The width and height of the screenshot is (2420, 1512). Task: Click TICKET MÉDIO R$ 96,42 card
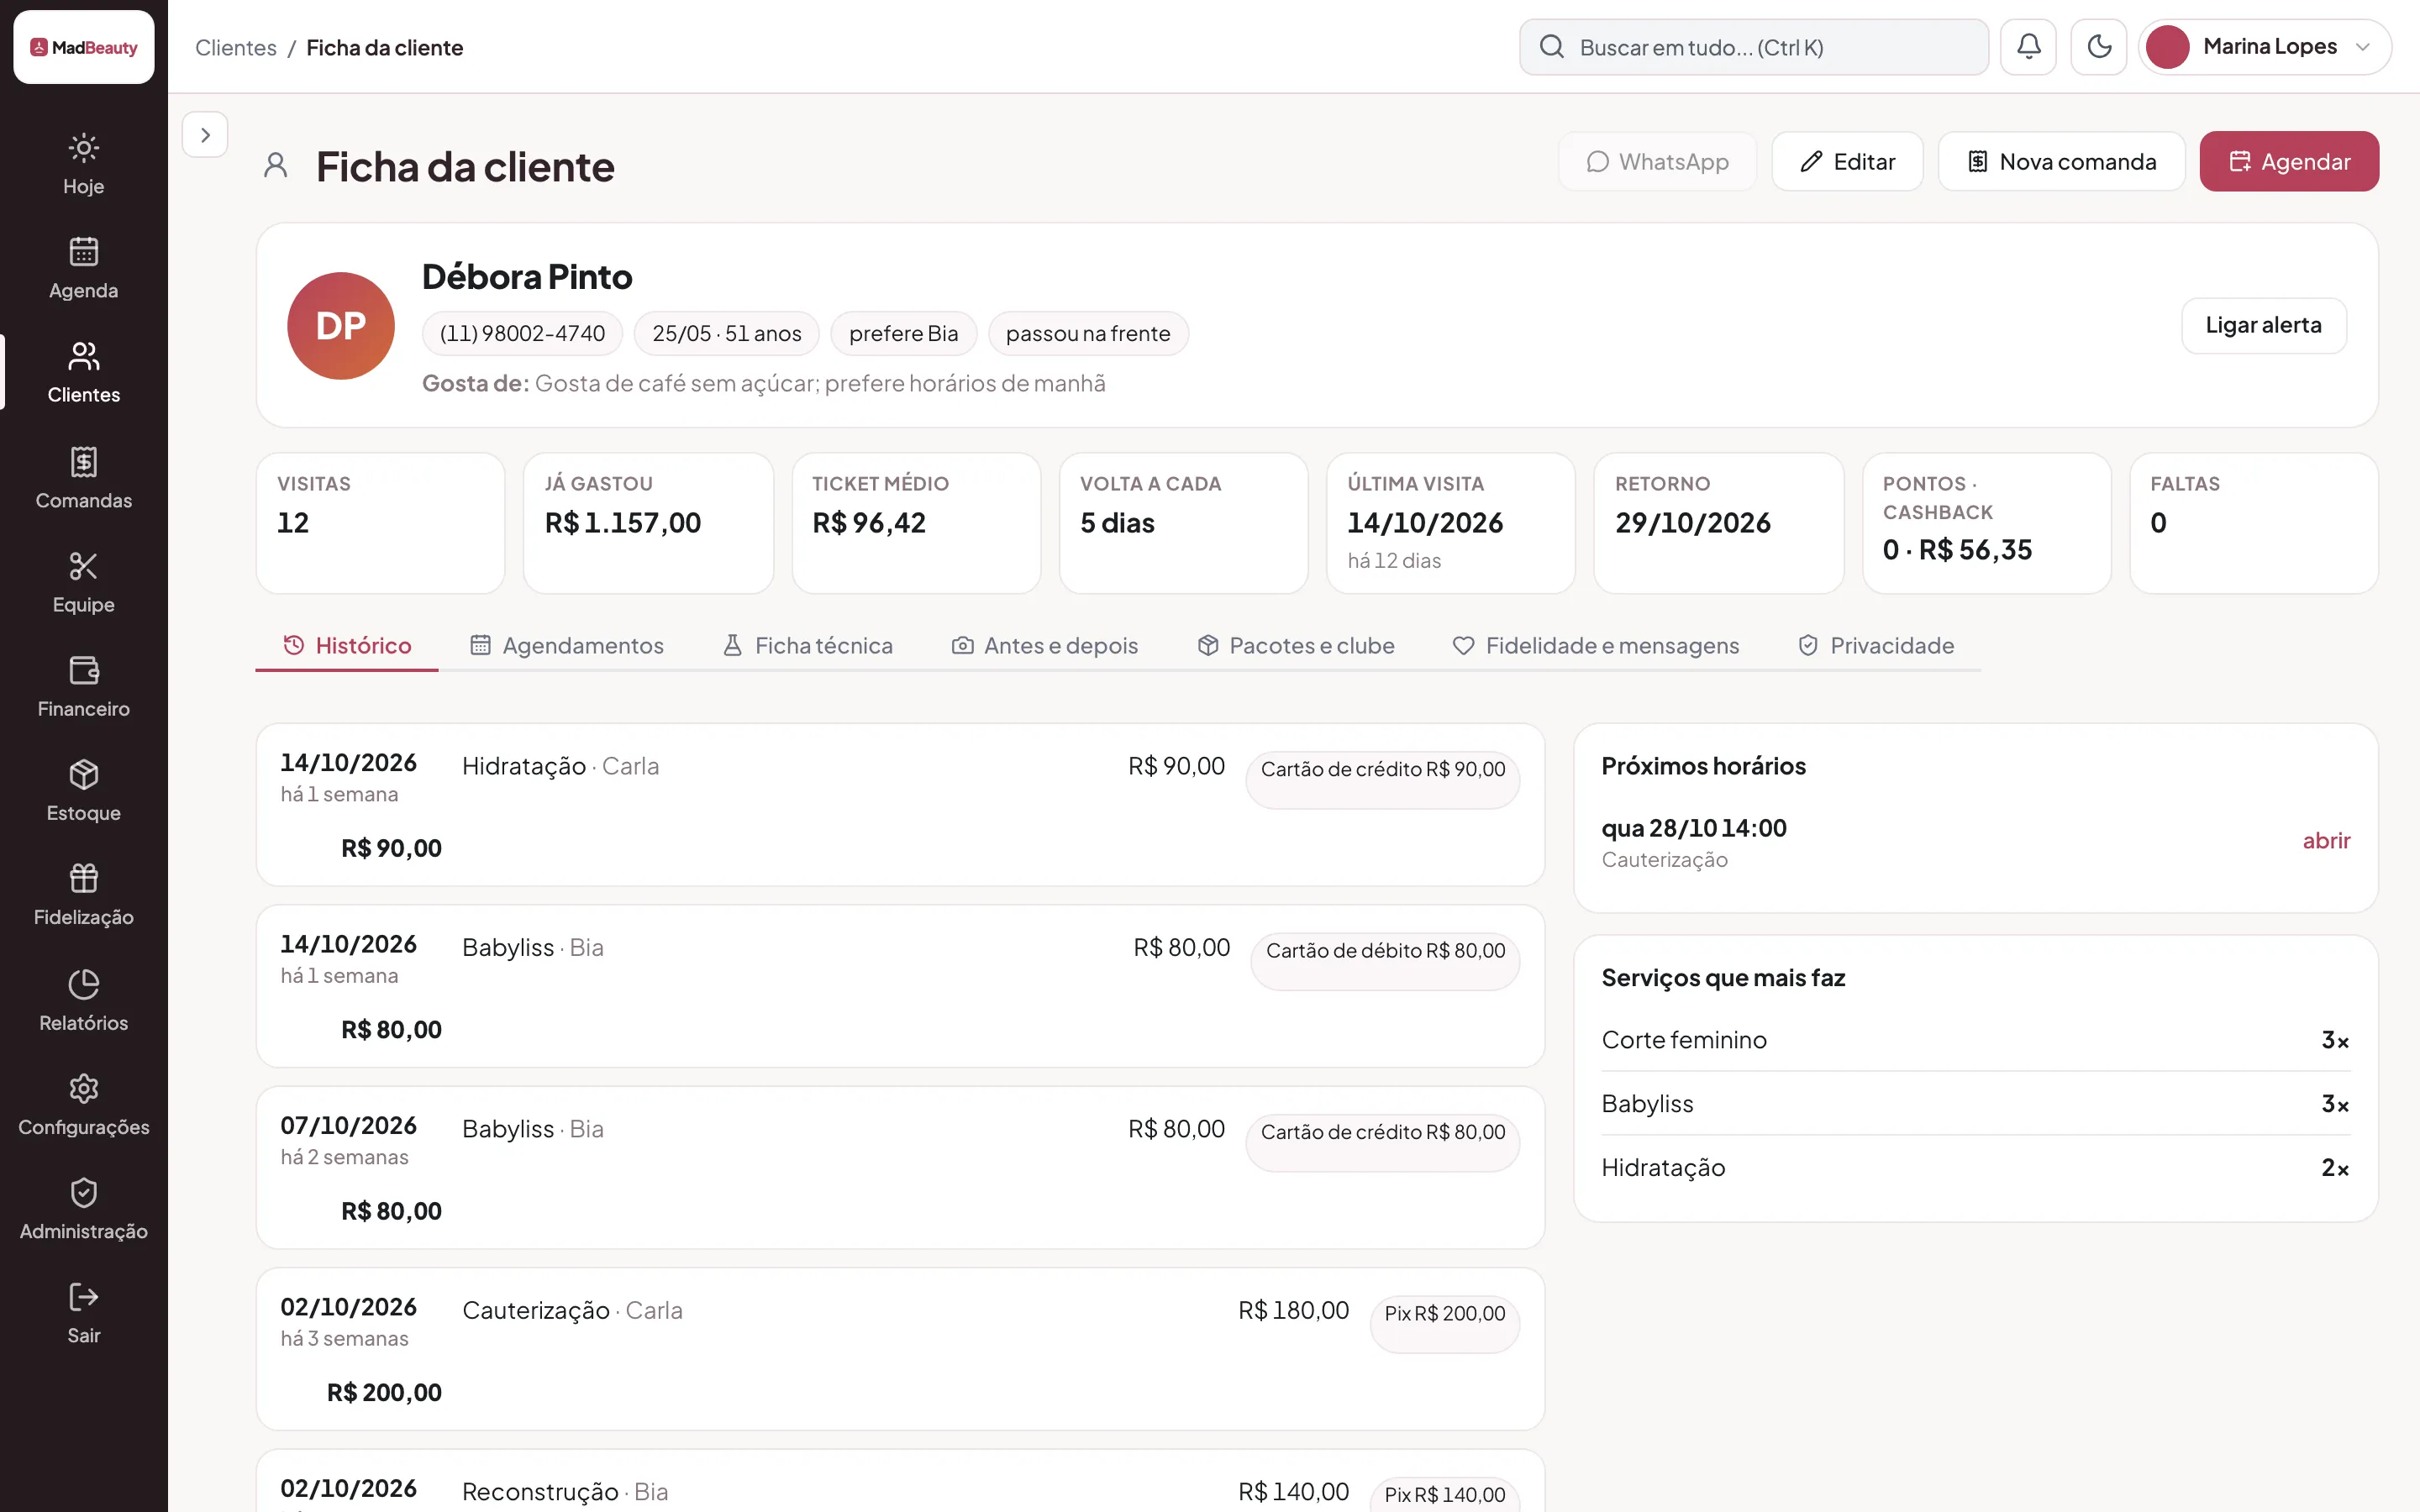click(916, 523)
